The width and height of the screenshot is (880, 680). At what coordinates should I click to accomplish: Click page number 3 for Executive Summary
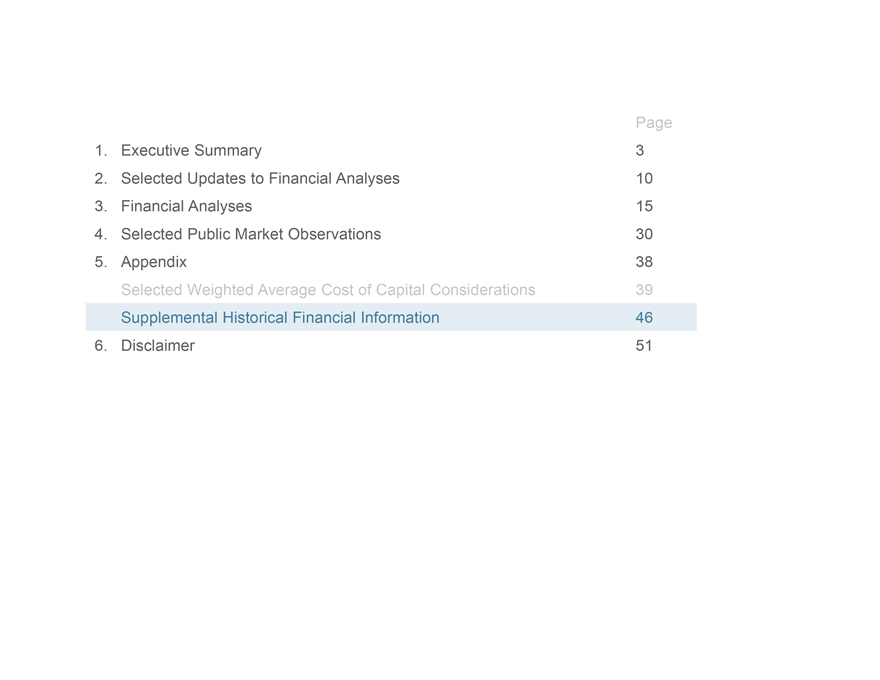tap(640, 151)
